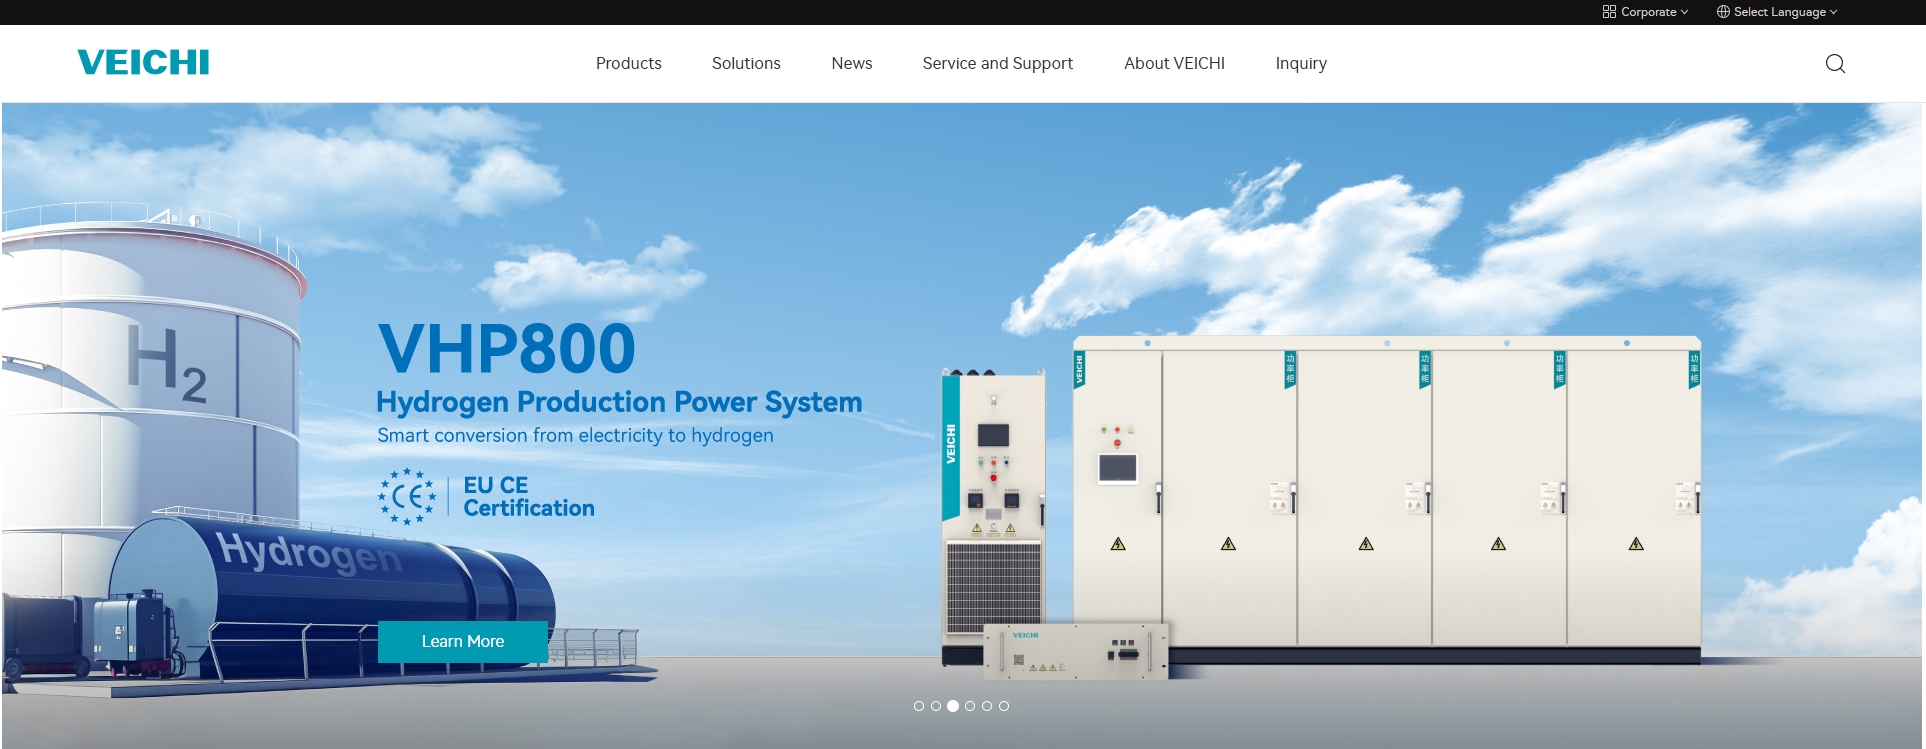Jump to the fourth carousel slide dot

click(970, 706)
